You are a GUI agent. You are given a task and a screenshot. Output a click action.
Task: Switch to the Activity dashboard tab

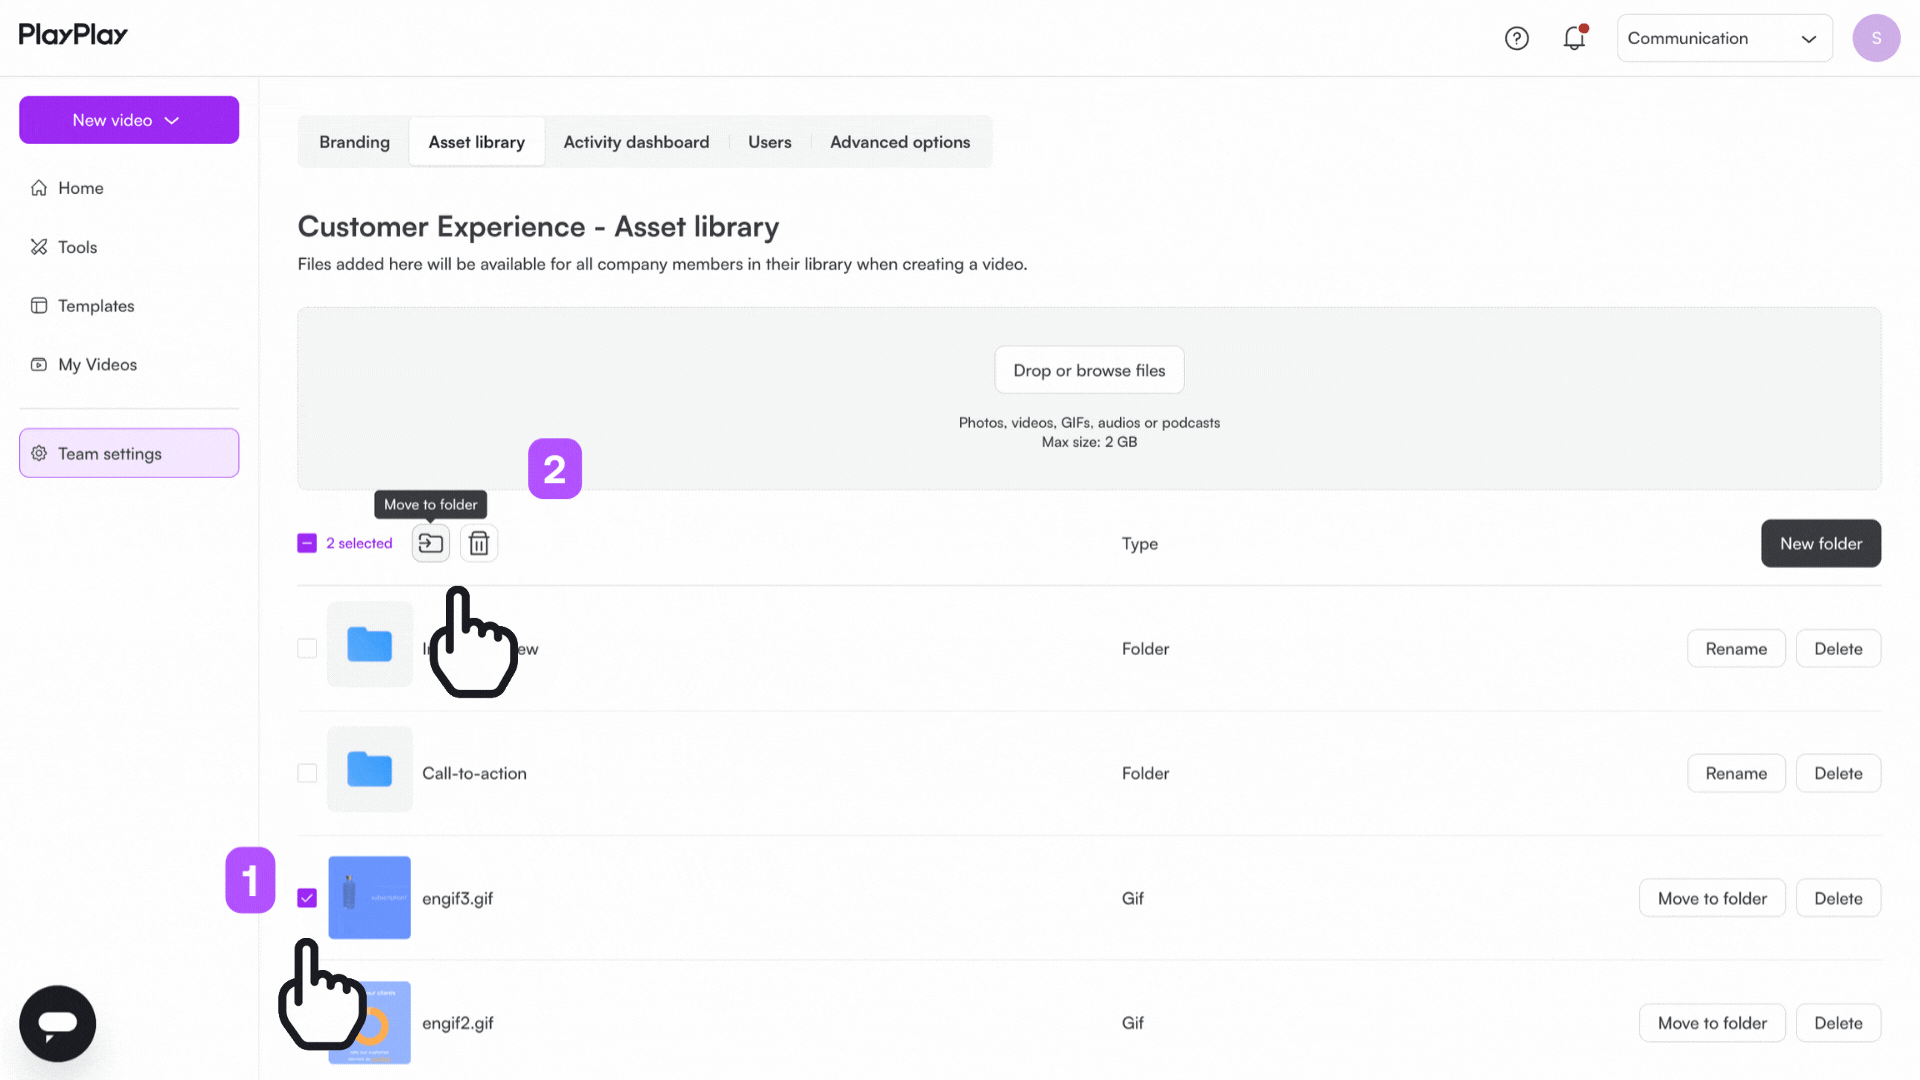(x=636, y=142)
